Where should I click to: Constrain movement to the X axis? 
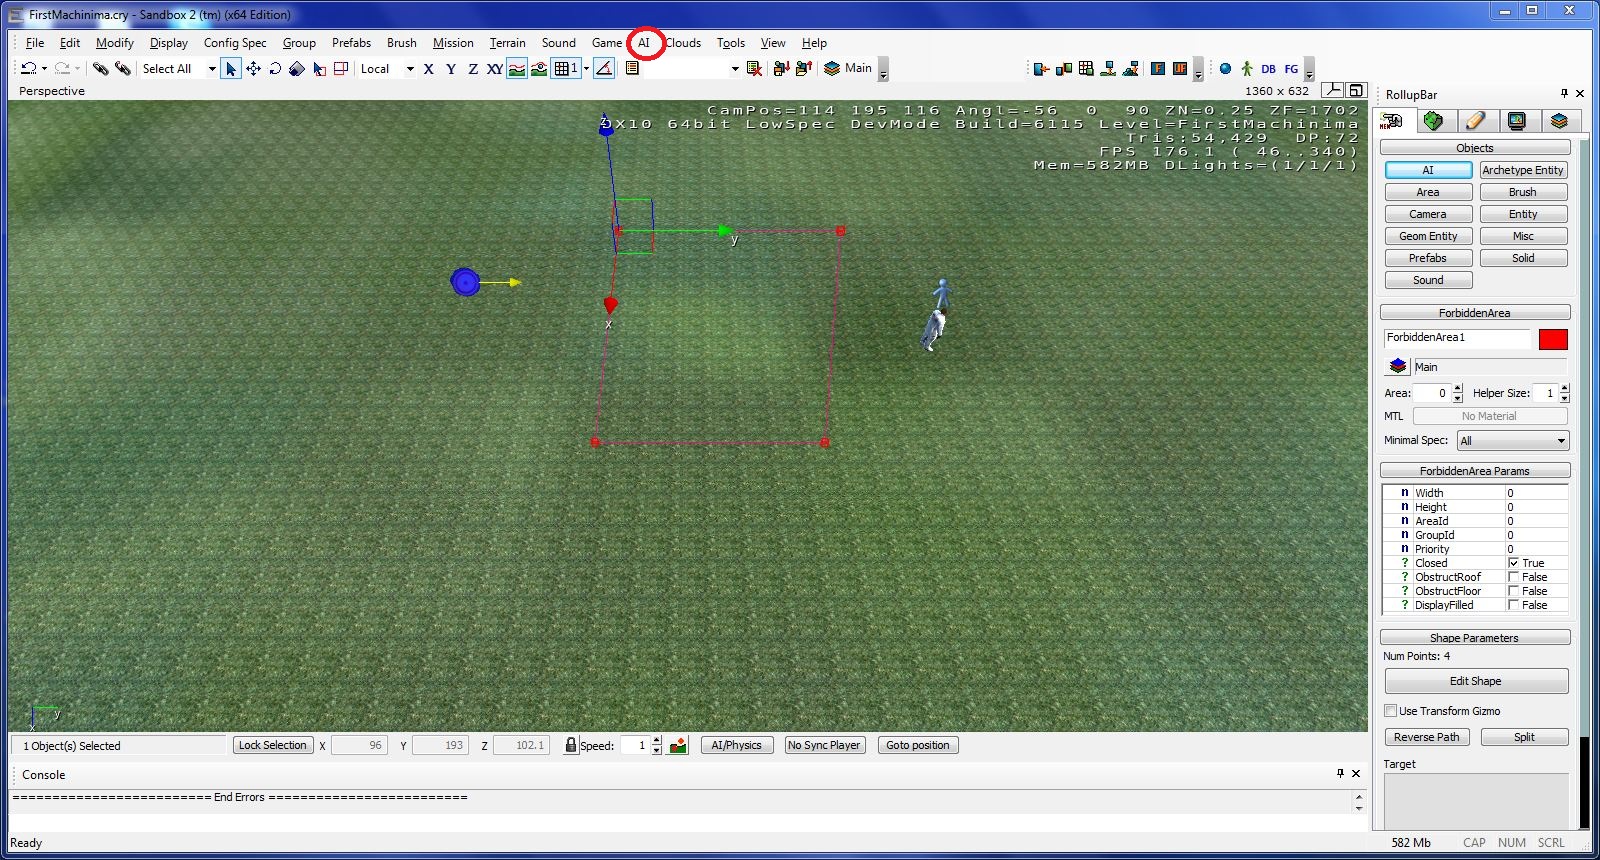(429, 68)
